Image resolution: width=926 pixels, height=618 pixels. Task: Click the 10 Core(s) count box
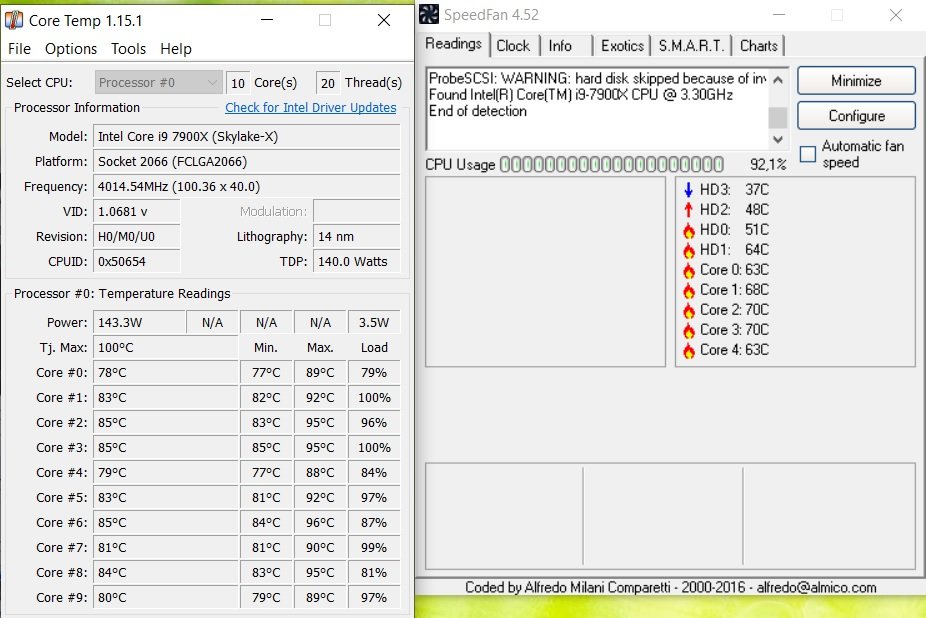237,83
